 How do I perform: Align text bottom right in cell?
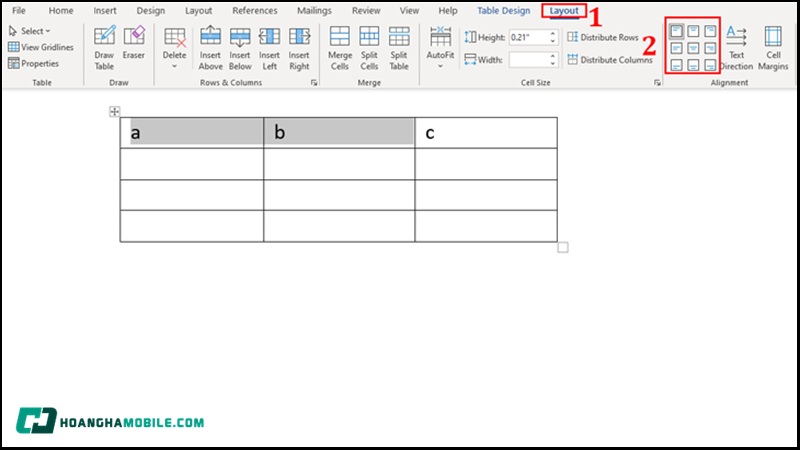(x=710, y=65)
